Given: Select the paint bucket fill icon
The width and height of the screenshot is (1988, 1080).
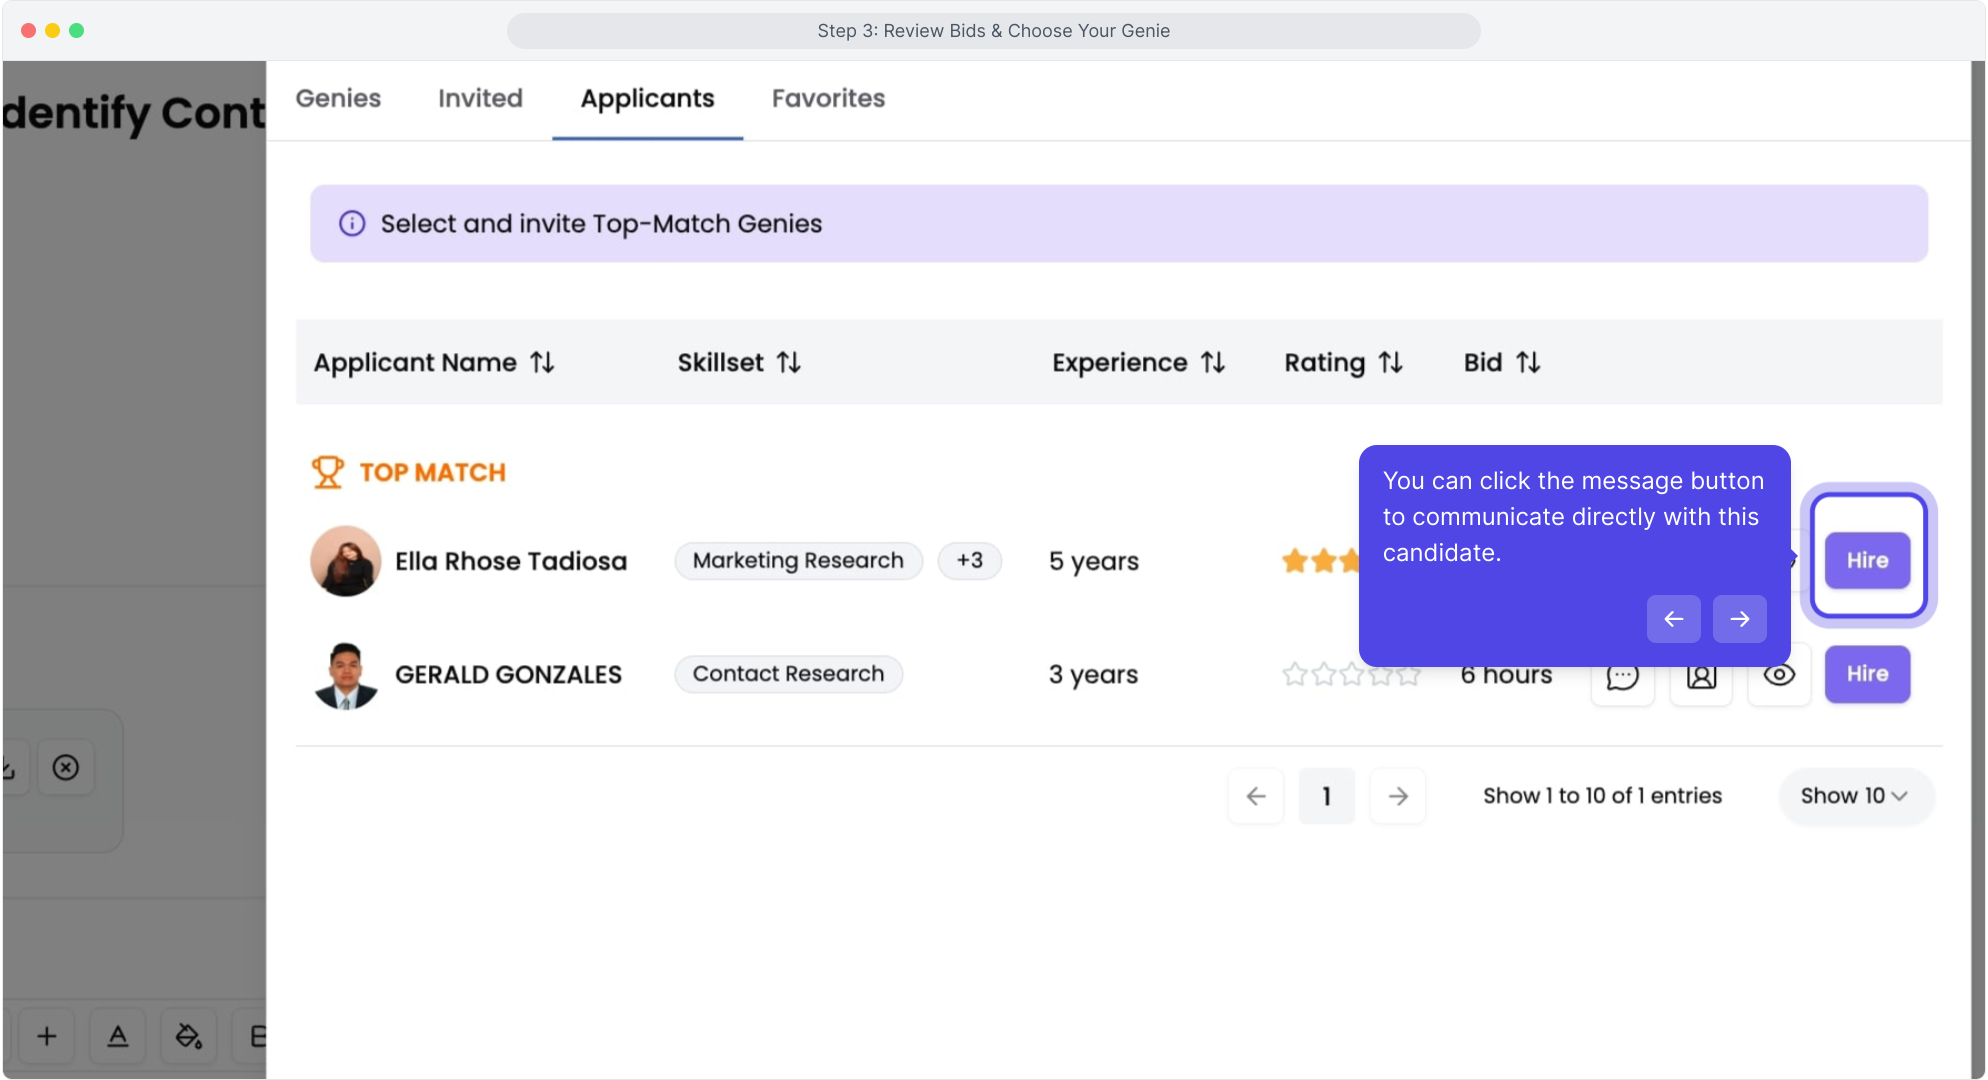Looking at the screenshot, I should 188,1036.
